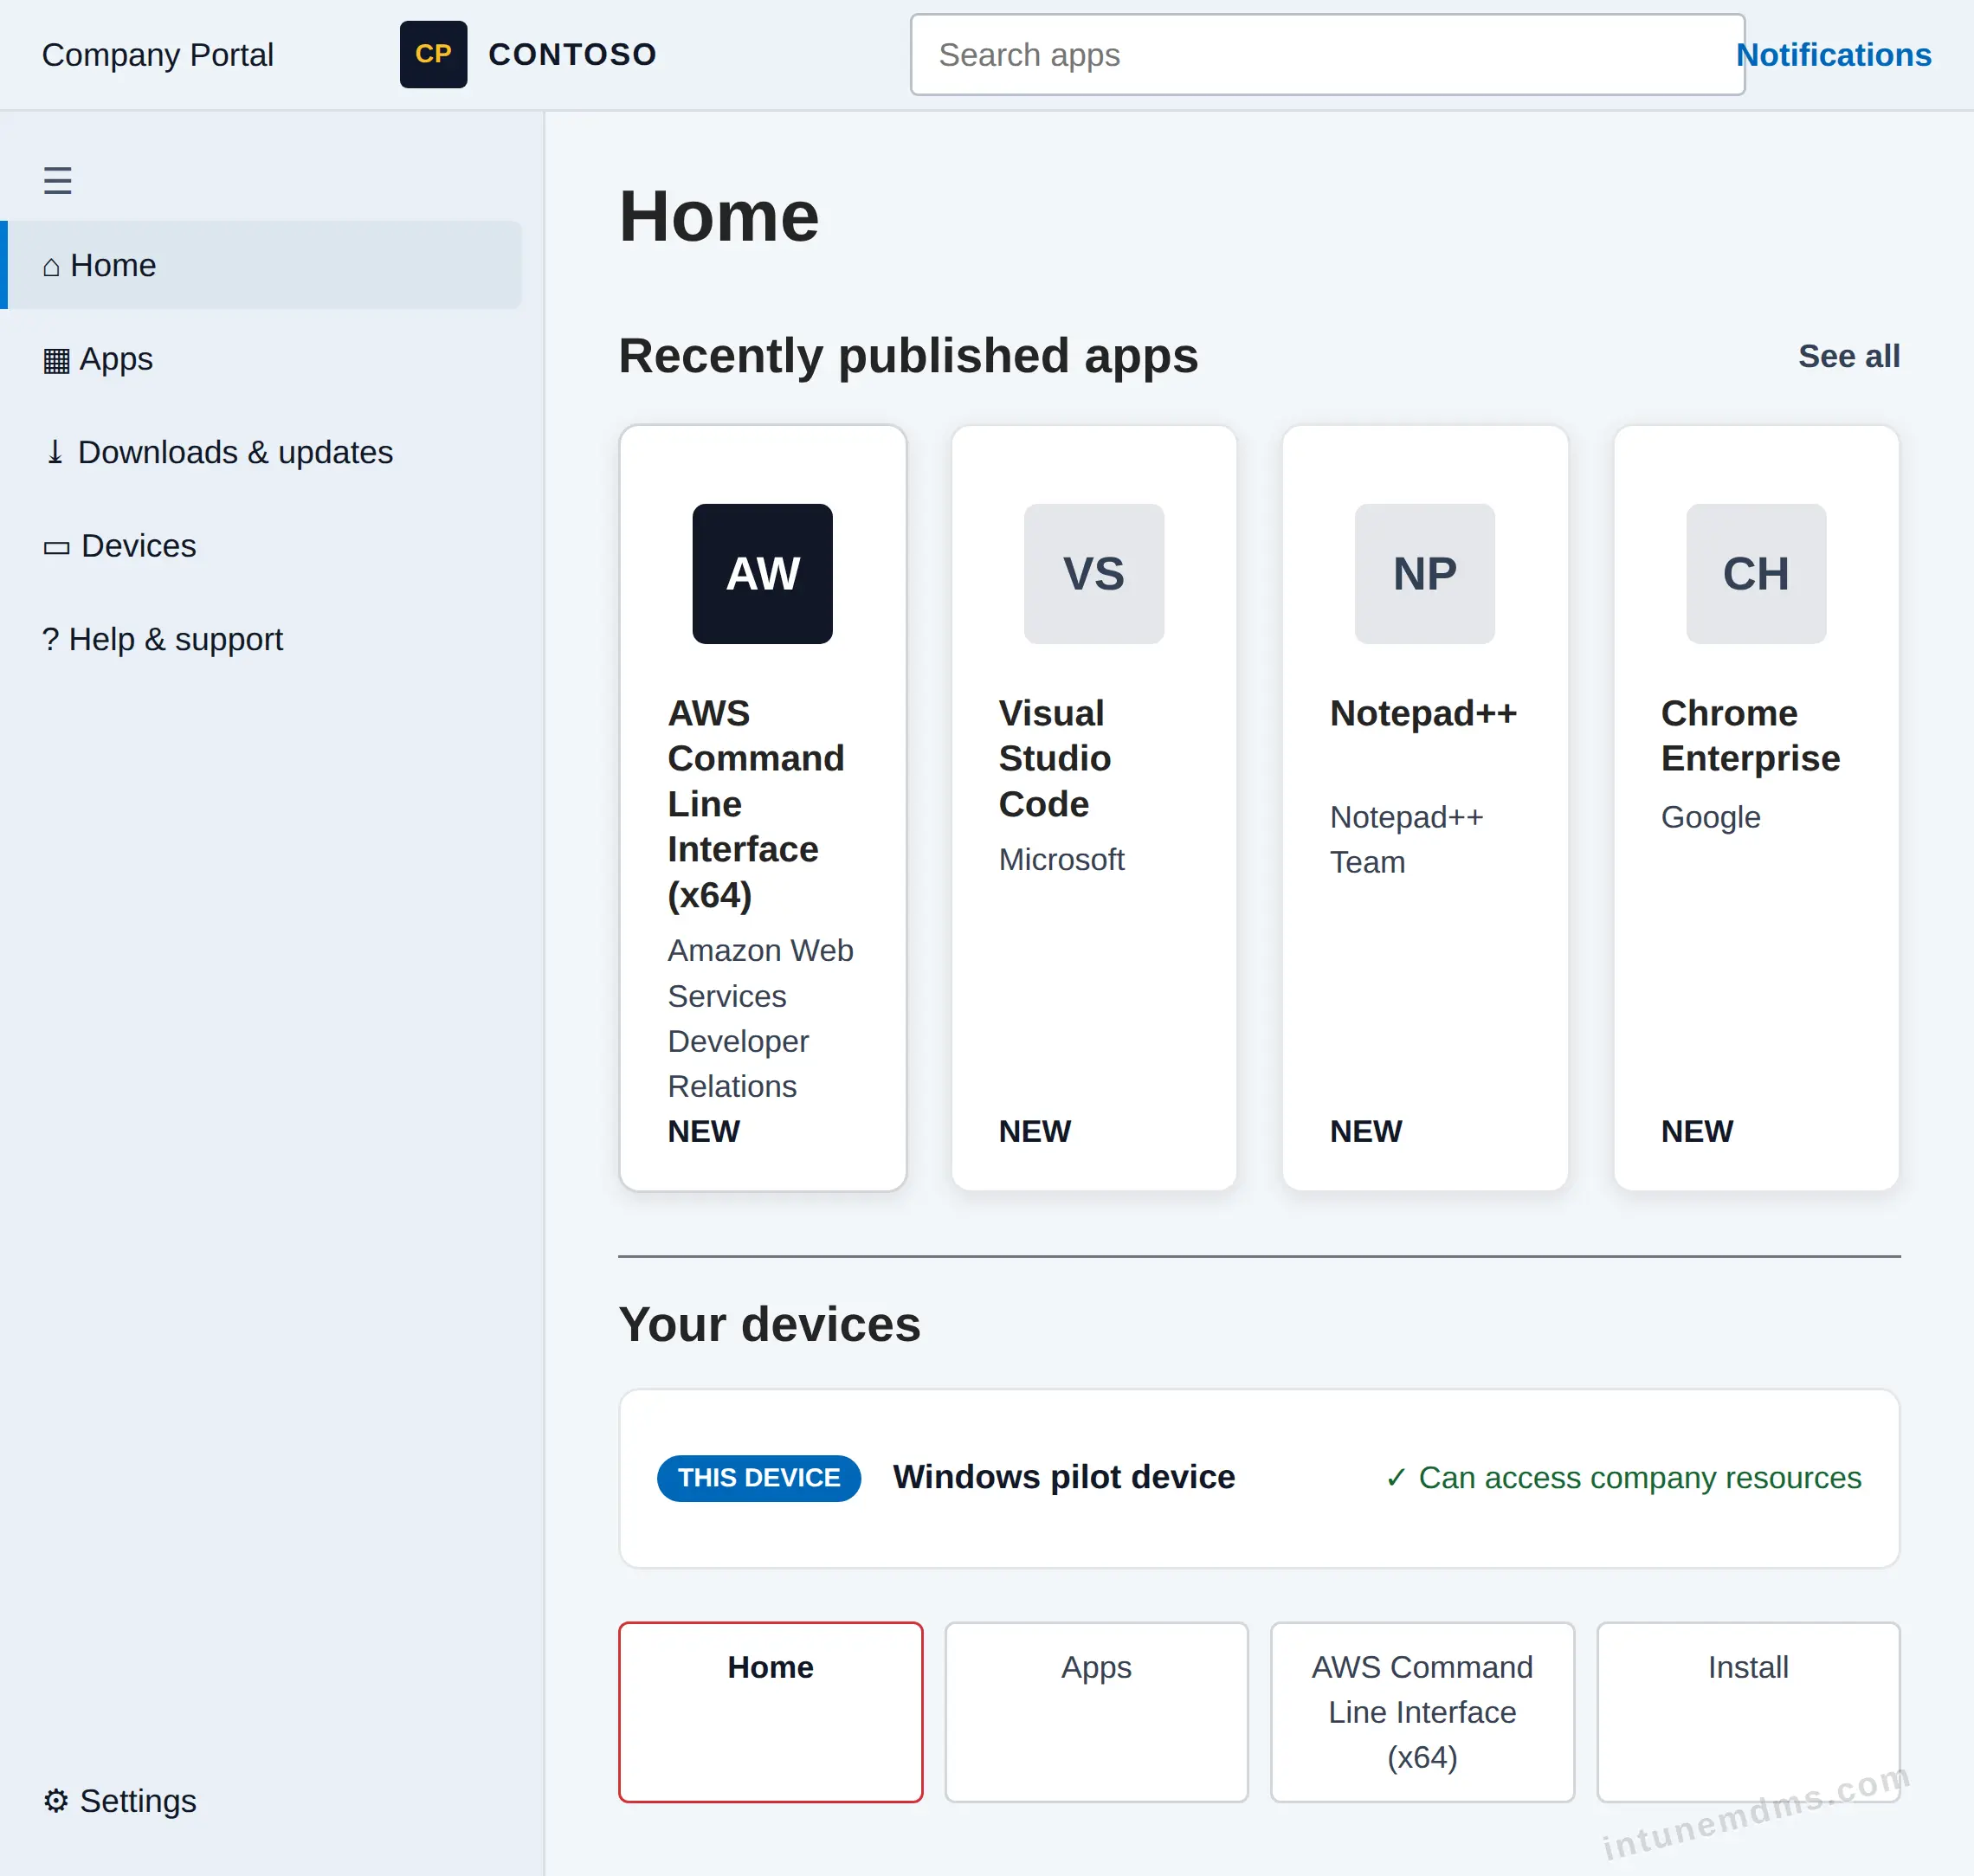Click the Recently published apps heading

point(908,356)
